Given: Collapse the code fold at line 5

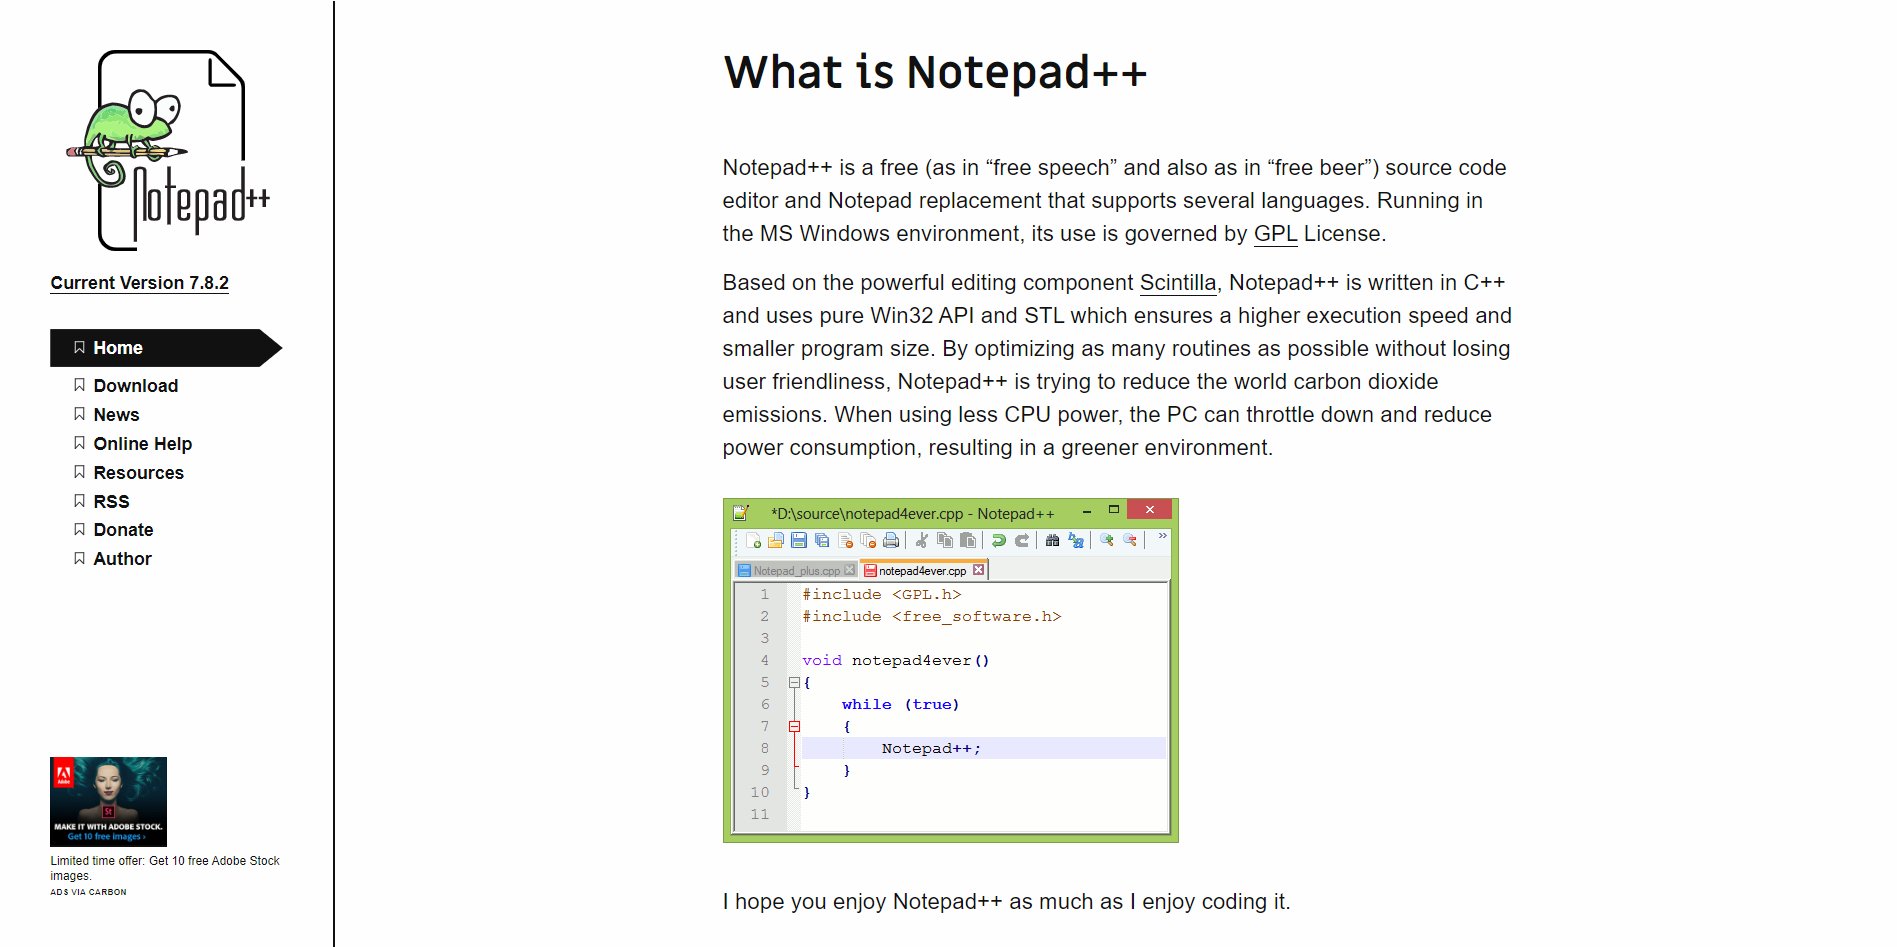Looking at the screenshot, I should click(793, 682).
